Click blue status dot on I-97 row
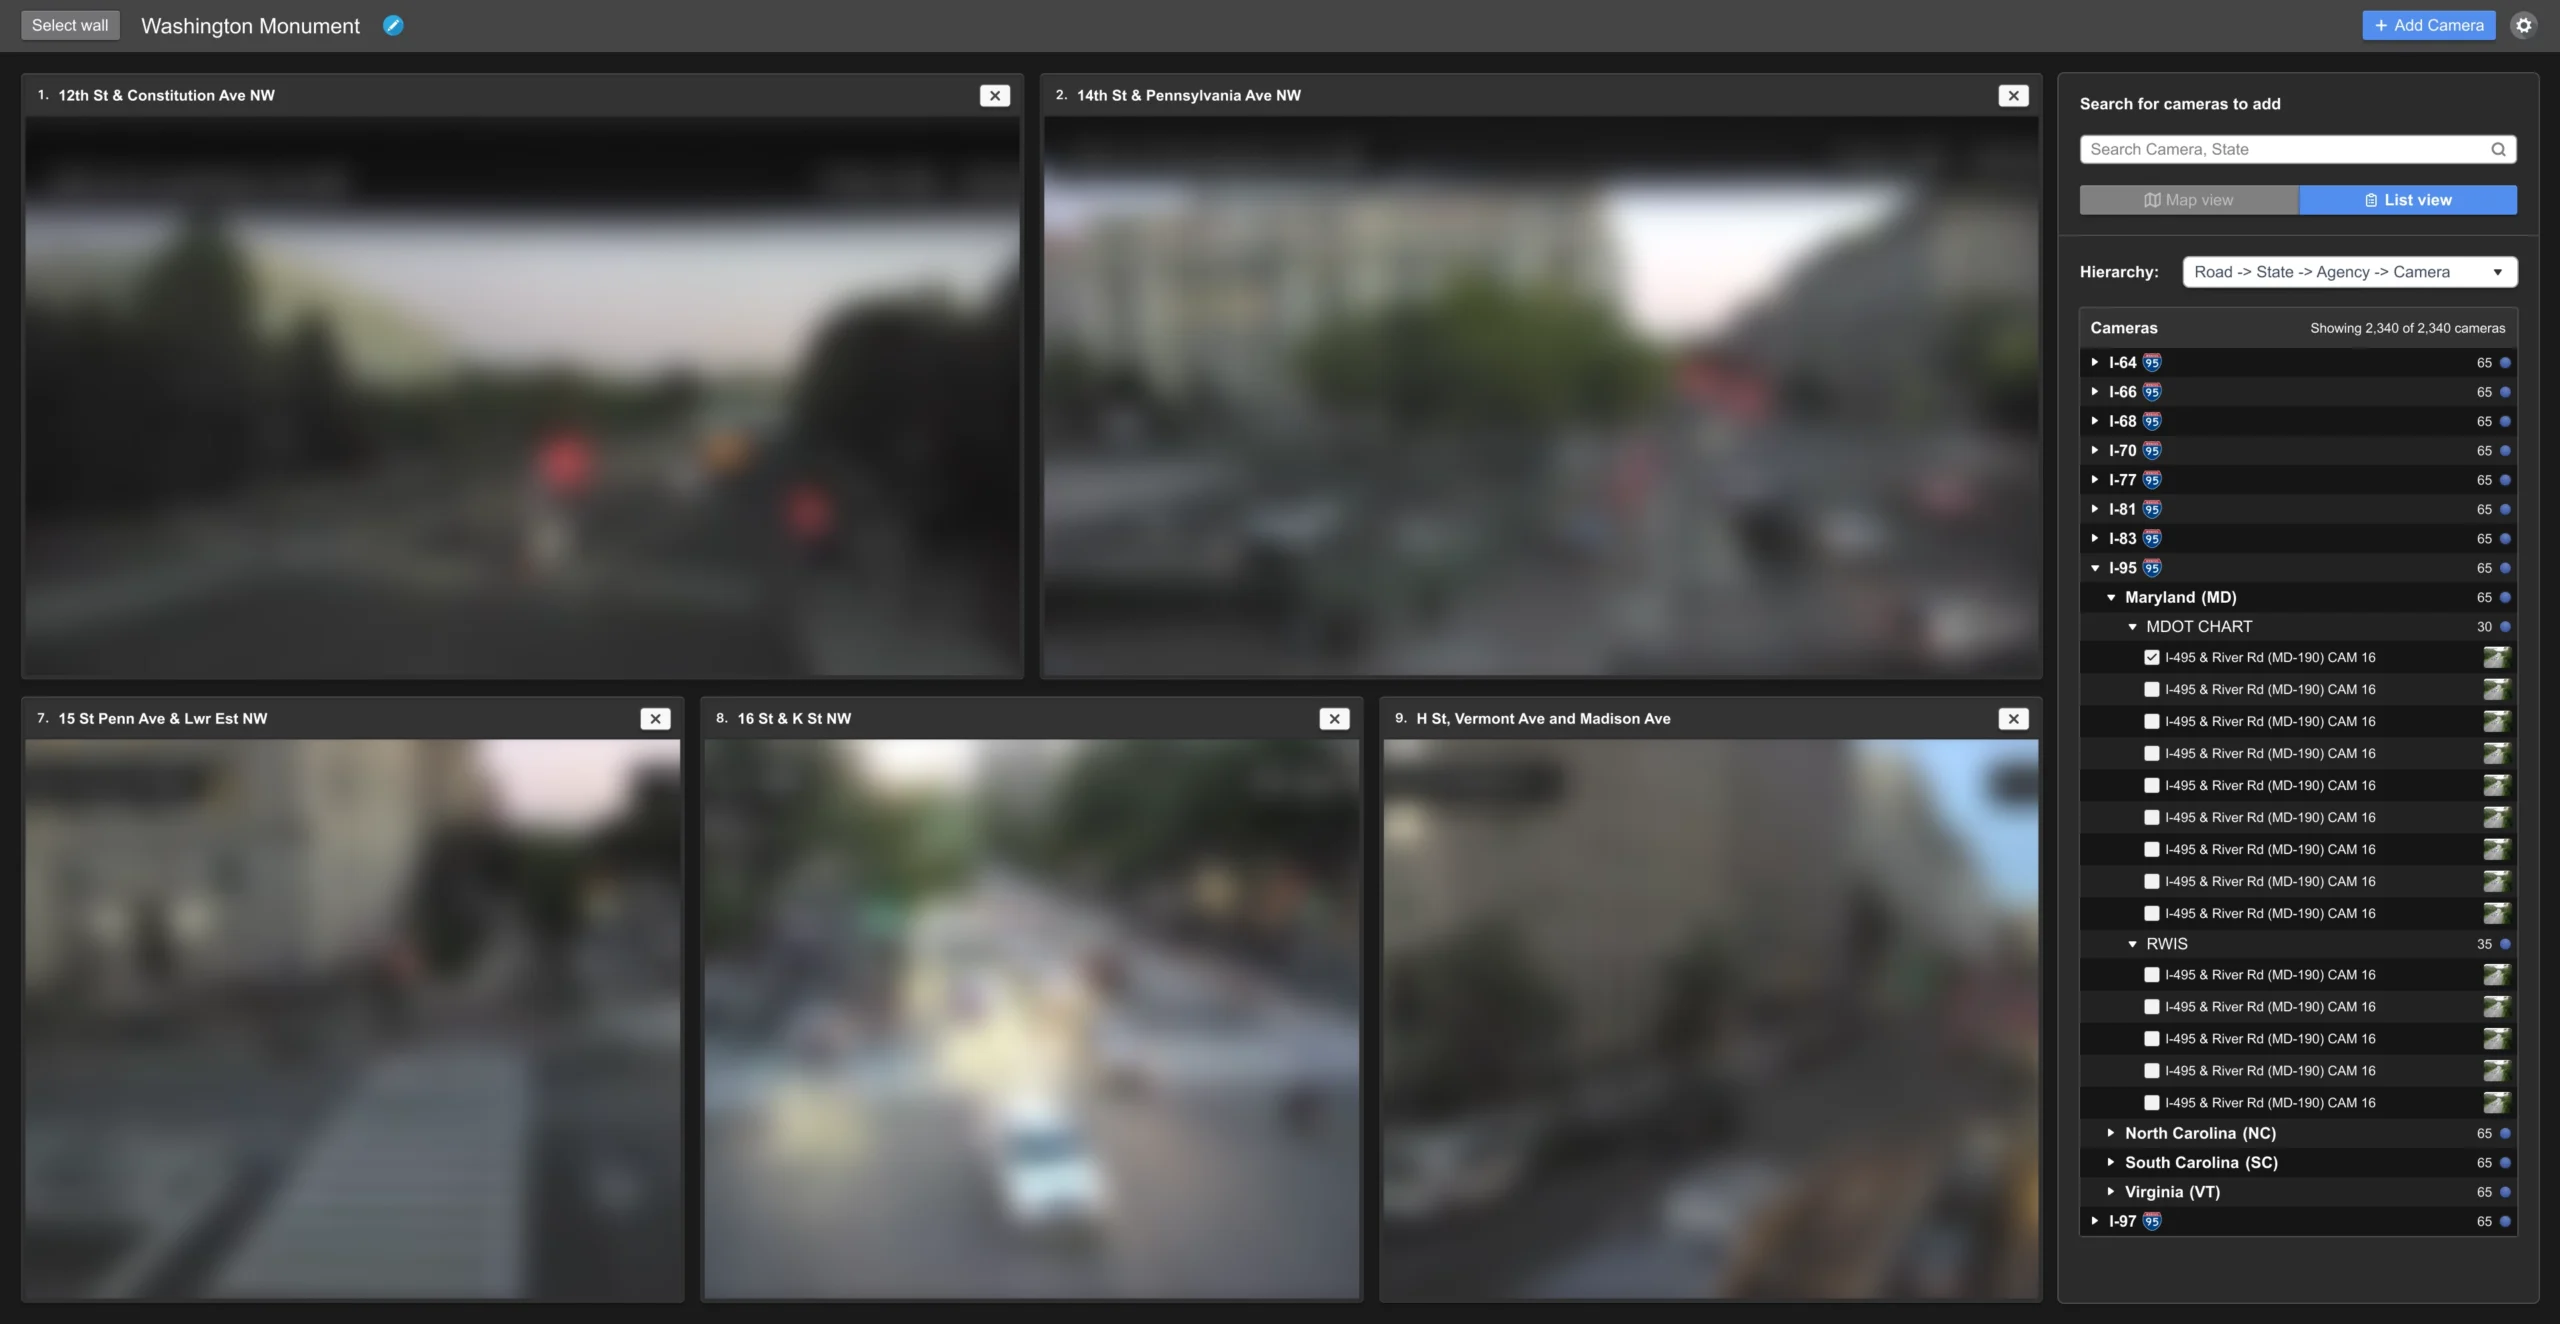 pos(2505,1221)
